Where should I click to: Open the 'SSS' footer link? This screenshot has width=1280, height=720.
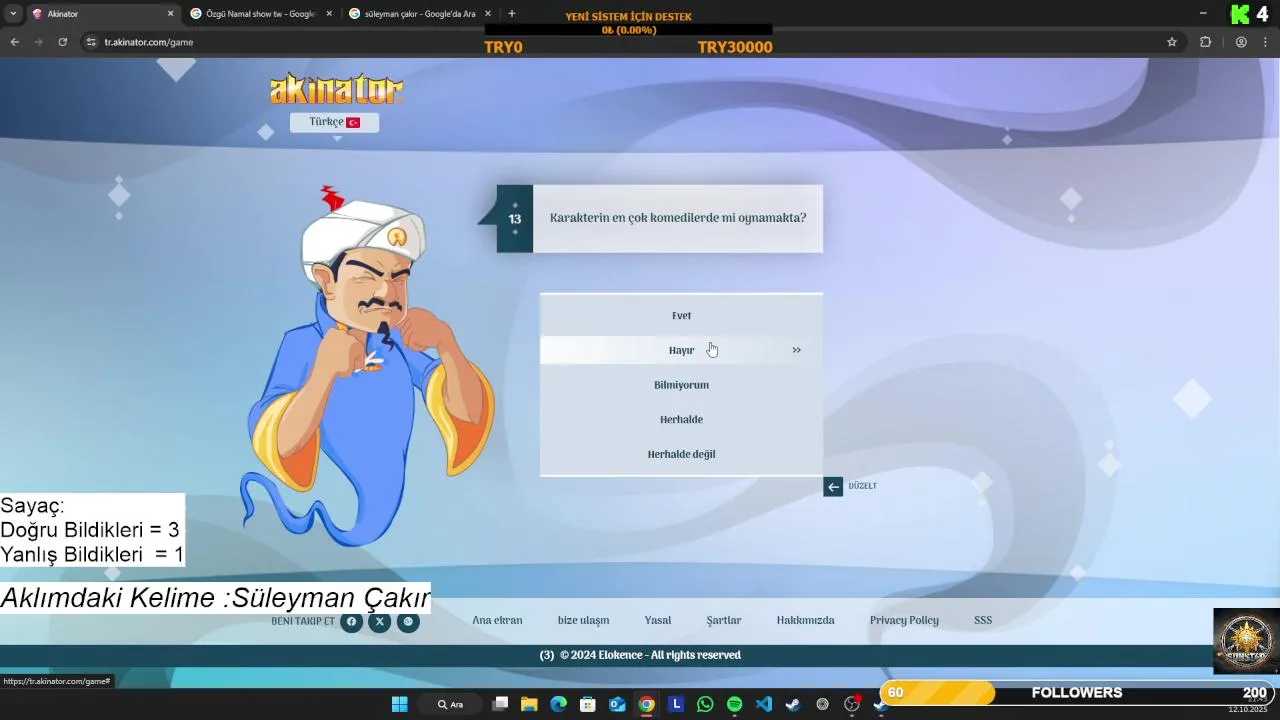point(983,620)
